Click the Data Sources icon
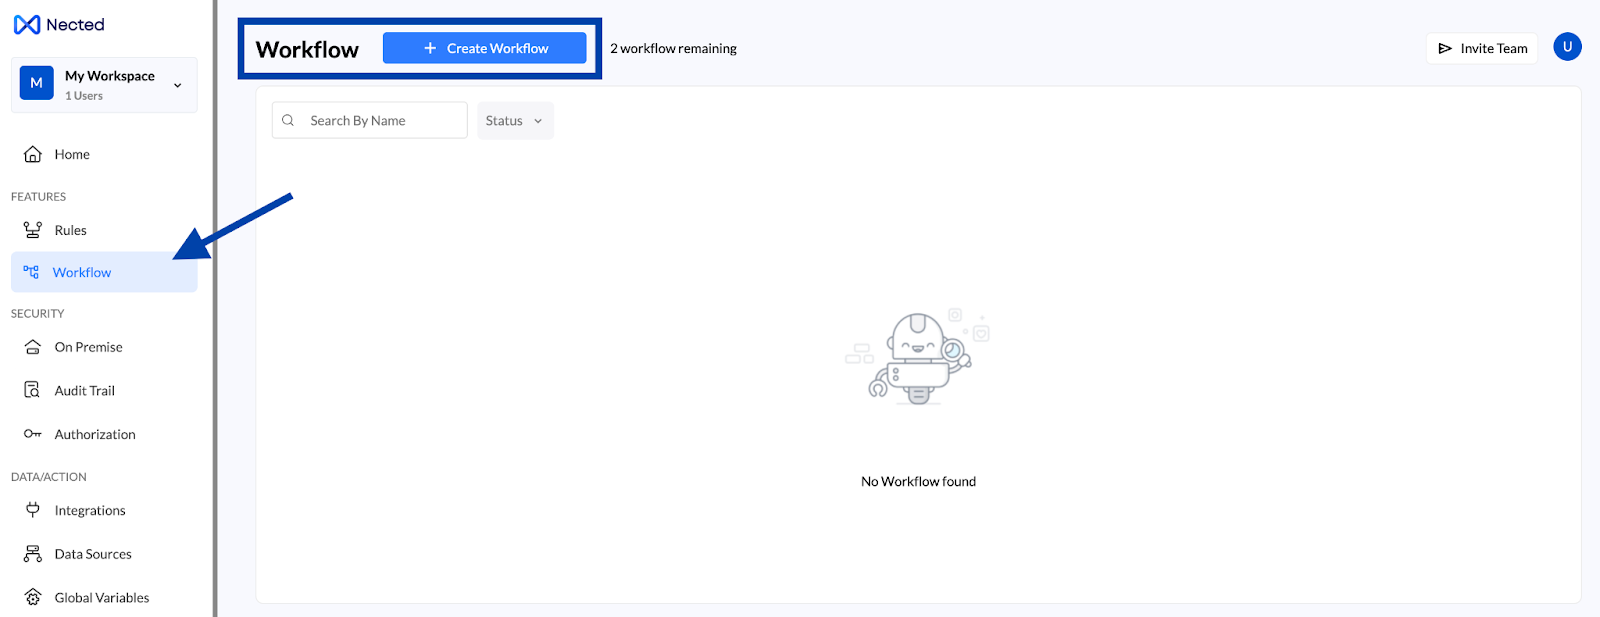Image resolution: width=1600 pixels, height=617 pixels. 33,553
